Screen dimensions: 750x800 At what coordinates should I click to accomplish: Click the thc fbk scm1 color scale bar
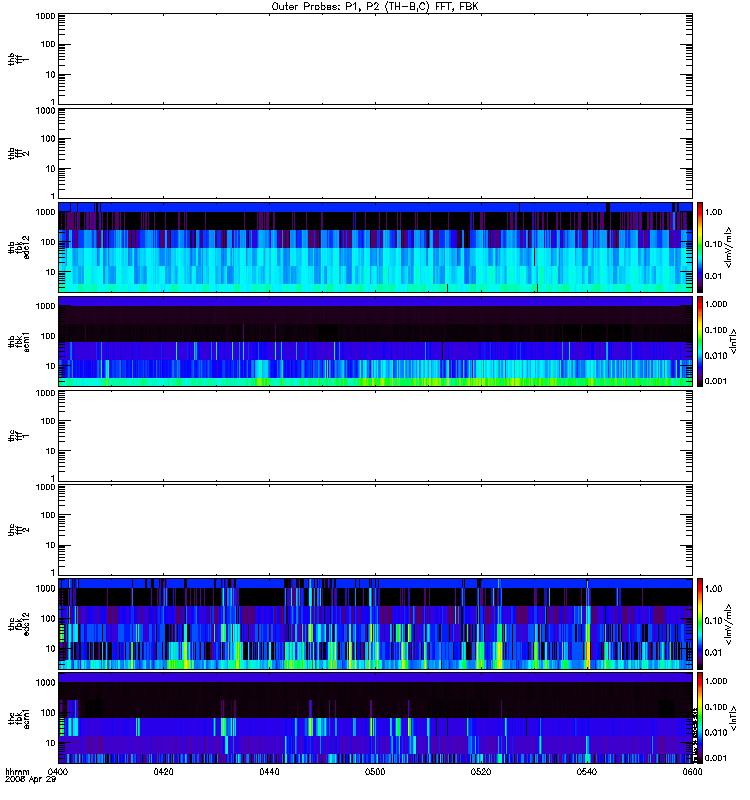(700, 718)
